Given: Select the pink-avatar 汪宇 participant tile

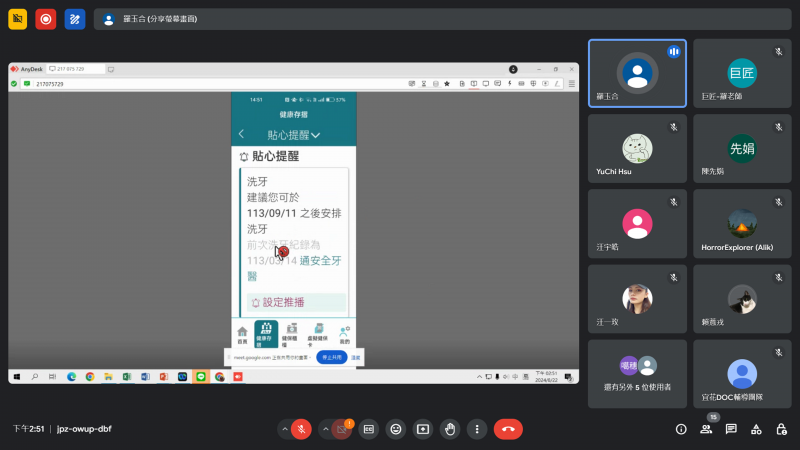Looking at the screenshot, I should pos(637,223).
